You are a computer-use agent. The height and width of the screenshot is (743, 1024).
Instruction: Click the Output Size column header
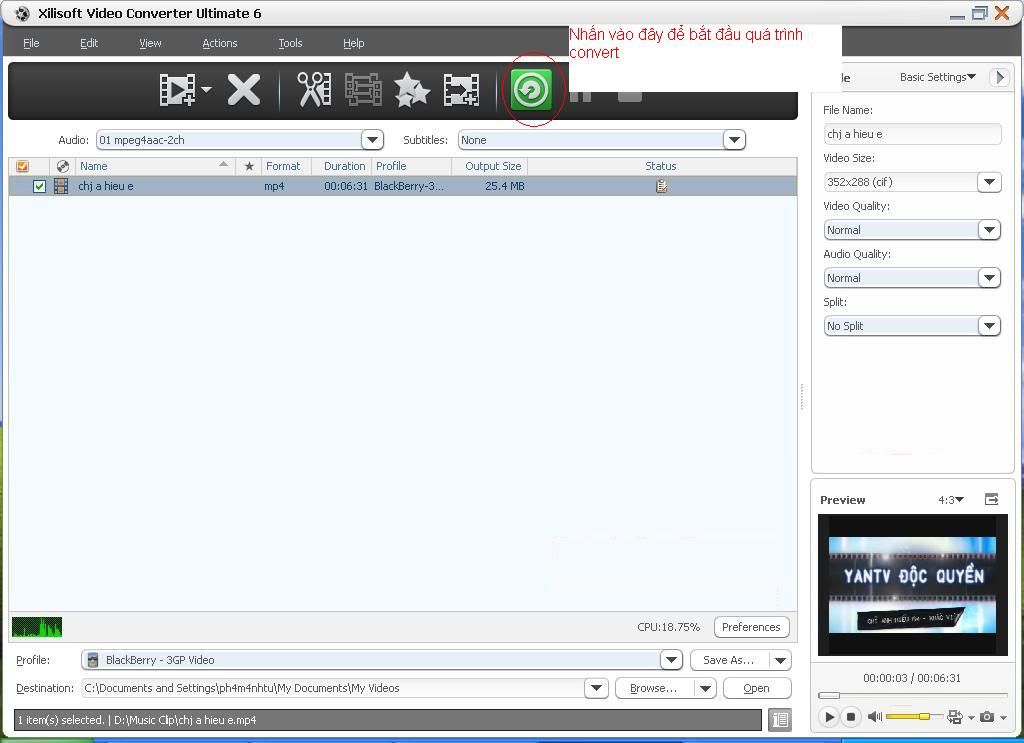click(x=489, y=166)
